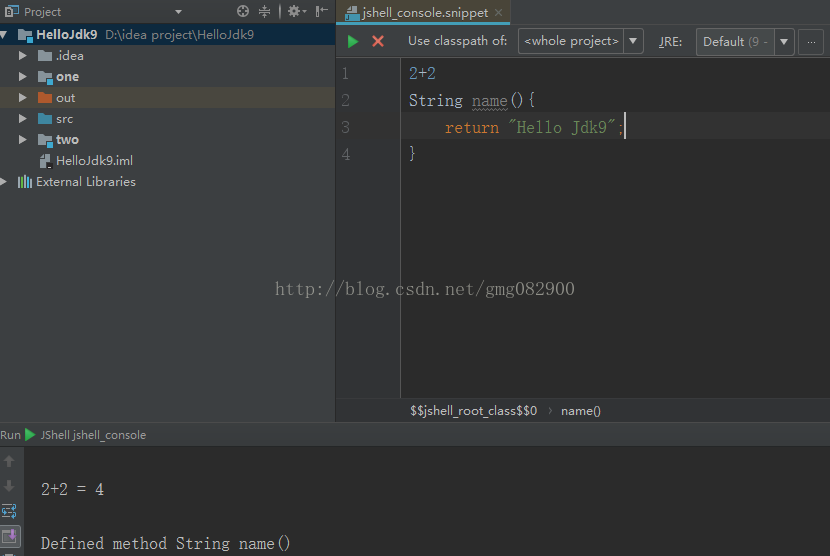Open the Project view type dropdown
Screen dimensions: 830x556
(x=178, y=12)
